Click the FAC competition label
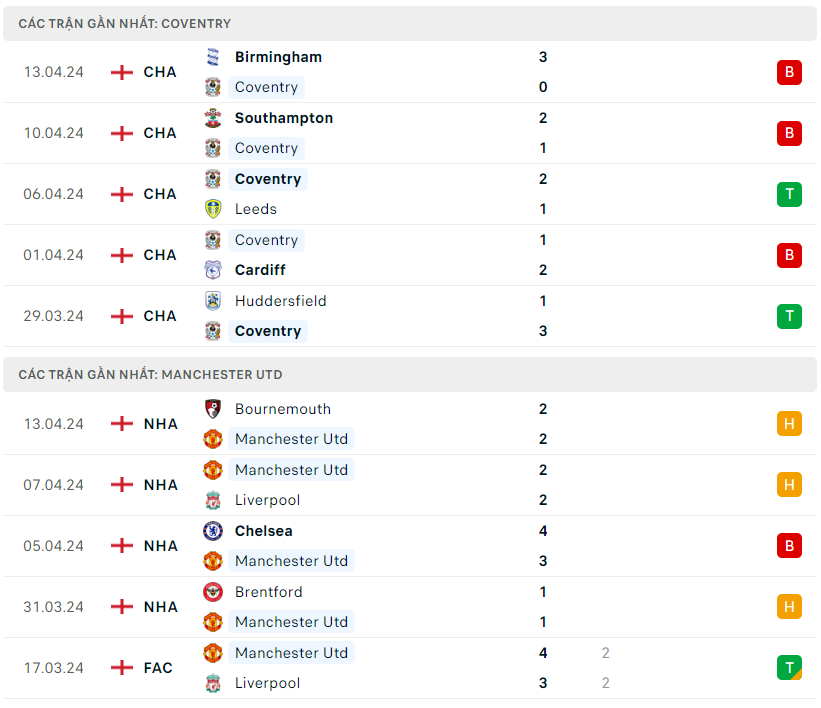This screenshot has height=708, width=821. (158, 668)
